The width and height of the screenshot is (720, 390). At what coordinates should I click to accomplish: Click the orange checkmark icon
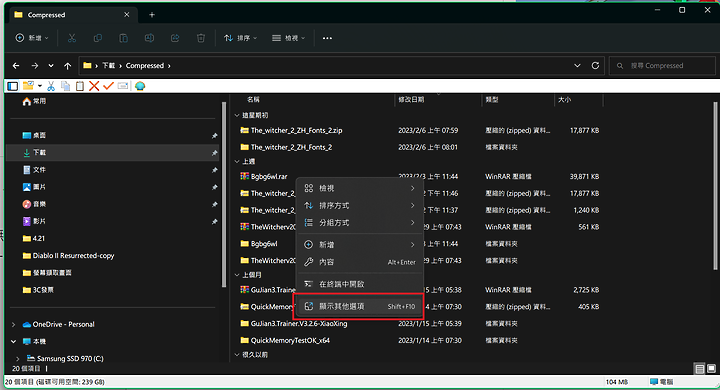[x=108, y=86]
